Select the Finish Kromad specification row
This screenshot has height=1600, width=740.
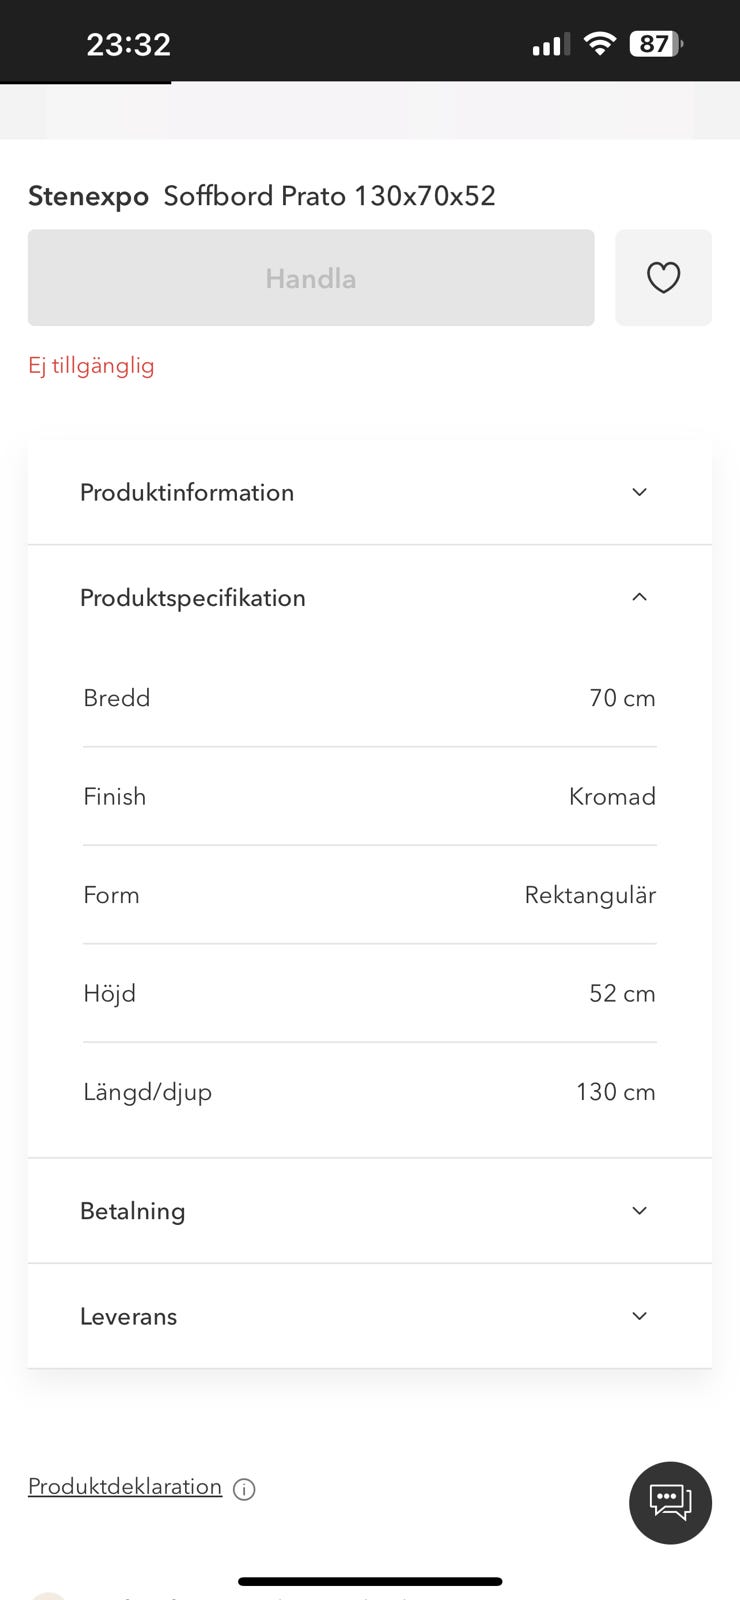coord(369,796)
